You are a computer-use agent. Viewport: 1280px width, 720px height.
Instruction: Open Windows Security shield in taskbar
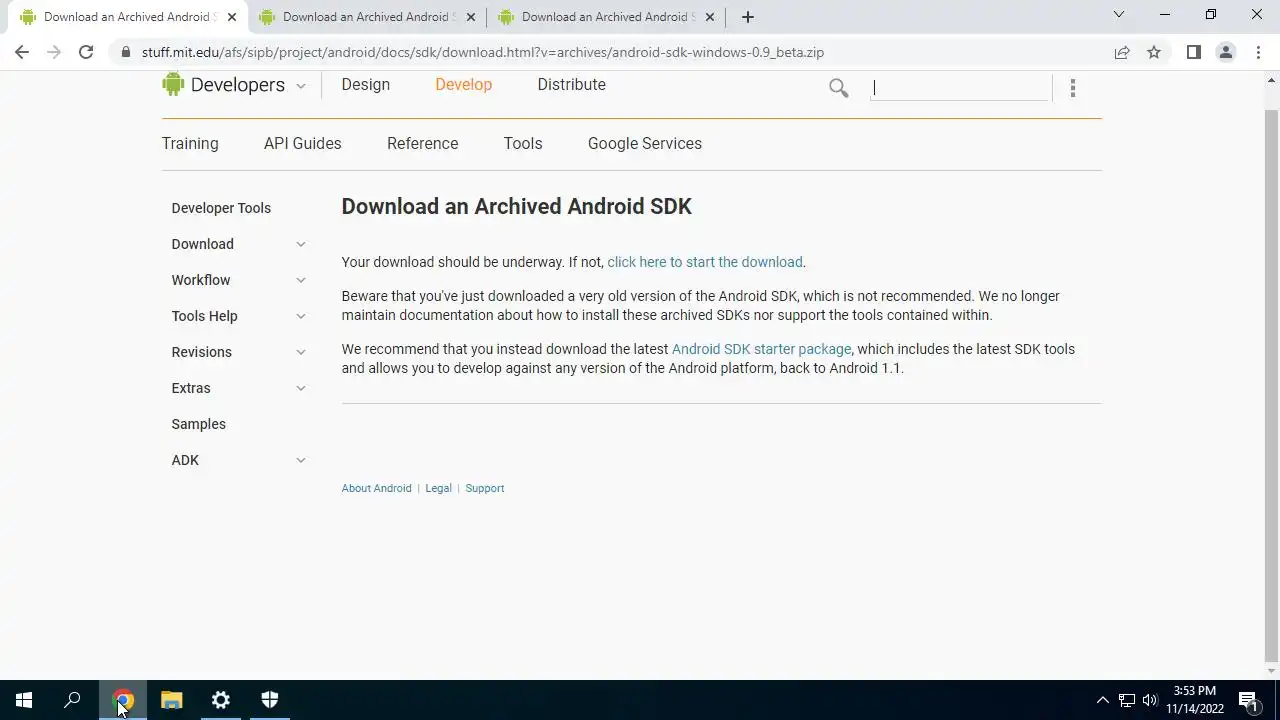tap(270, 700)
